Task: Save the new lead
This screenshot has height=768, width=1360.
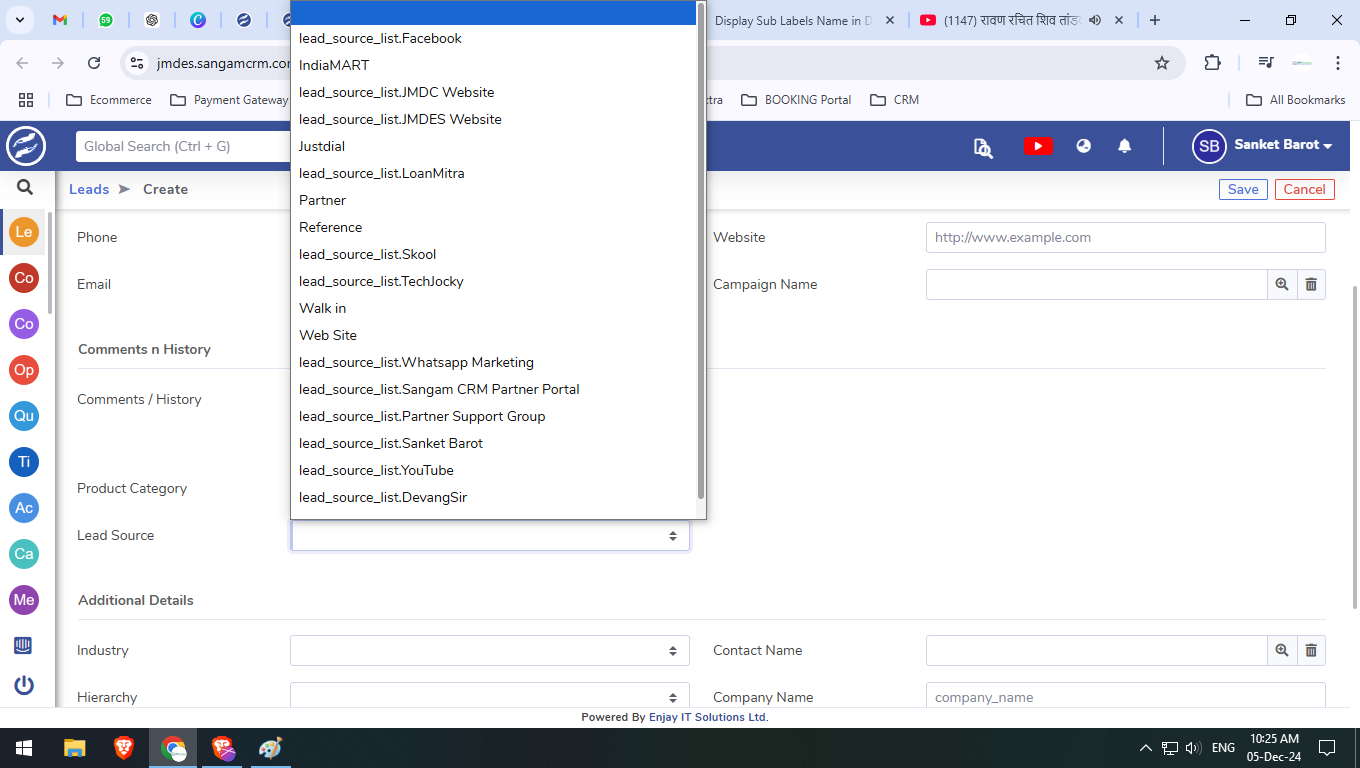Action: tap(1243, 189)
